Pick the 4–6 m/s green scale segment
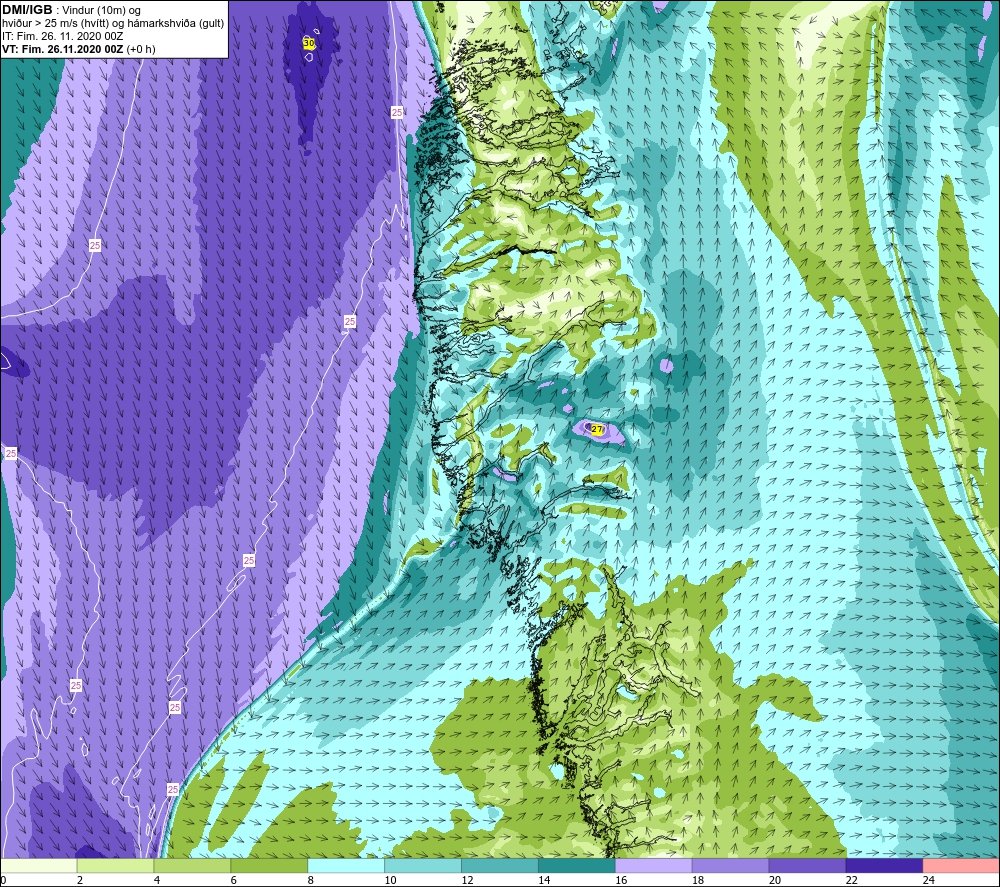1000x887 pixels. pyautogui.click(x=192, y=865)
